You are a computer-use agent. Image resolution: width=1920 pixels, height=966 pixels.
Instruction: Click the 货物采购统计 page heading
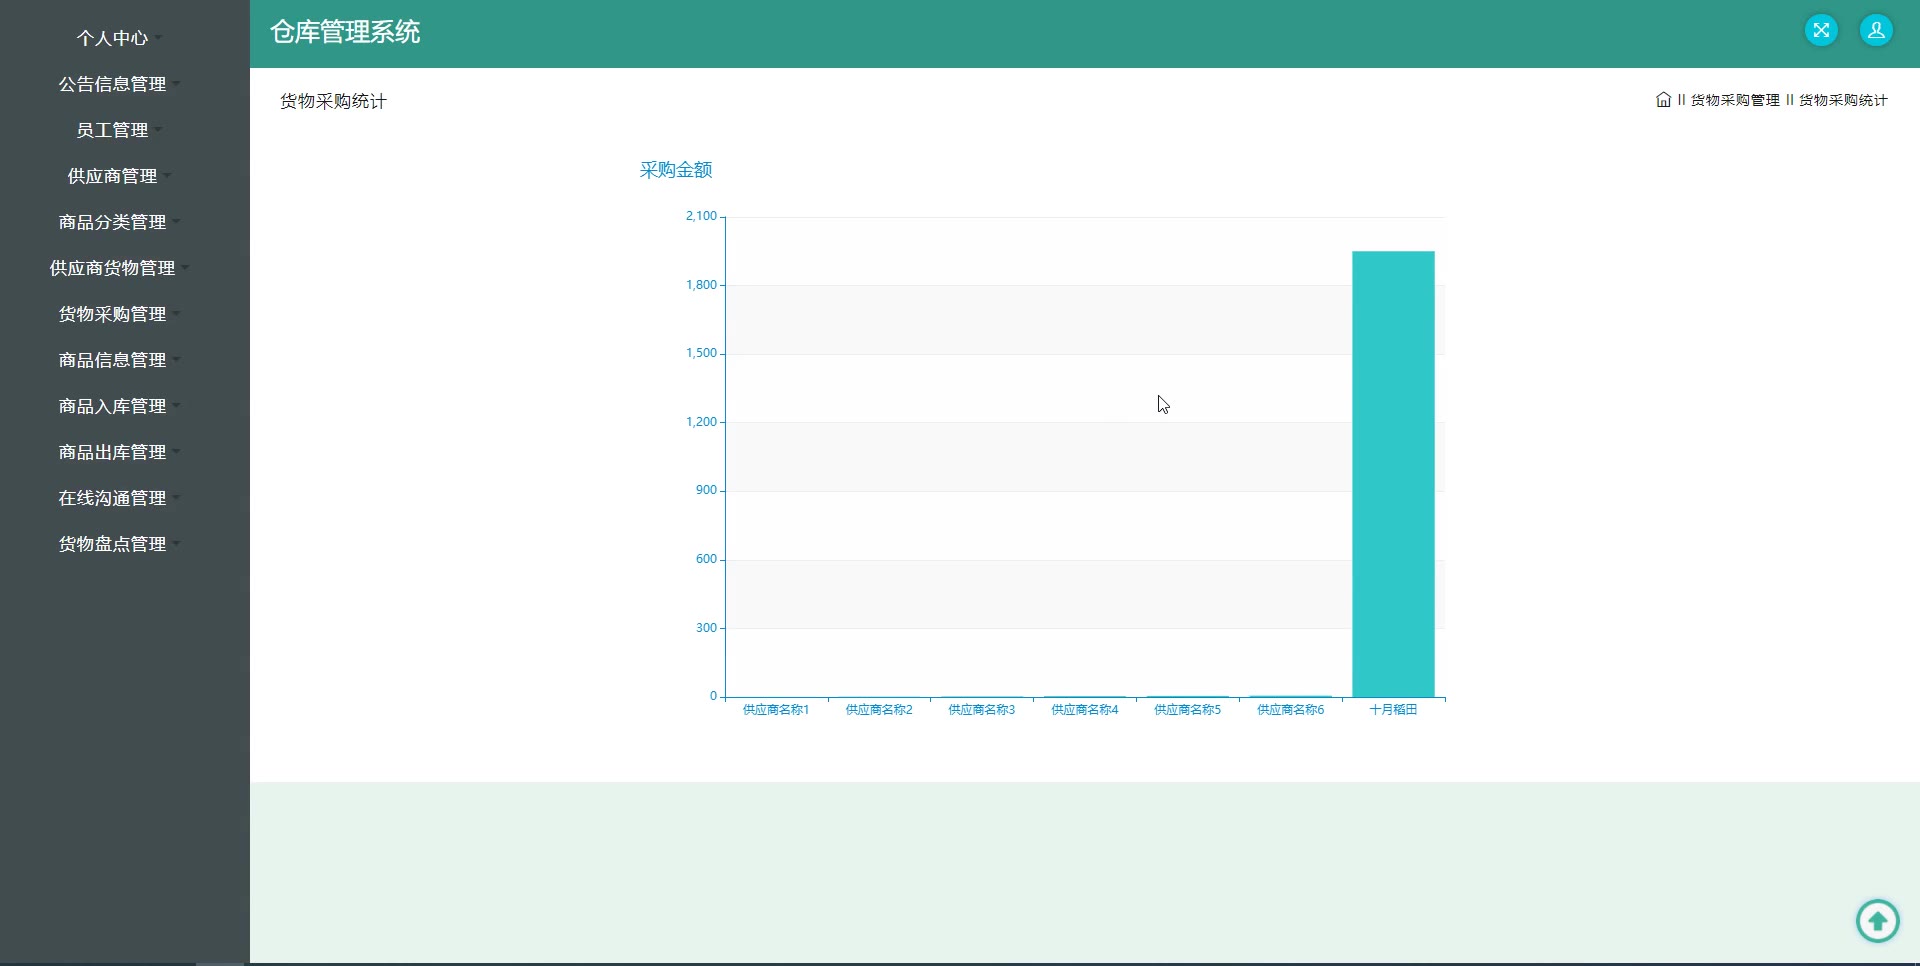pos(333,101)
